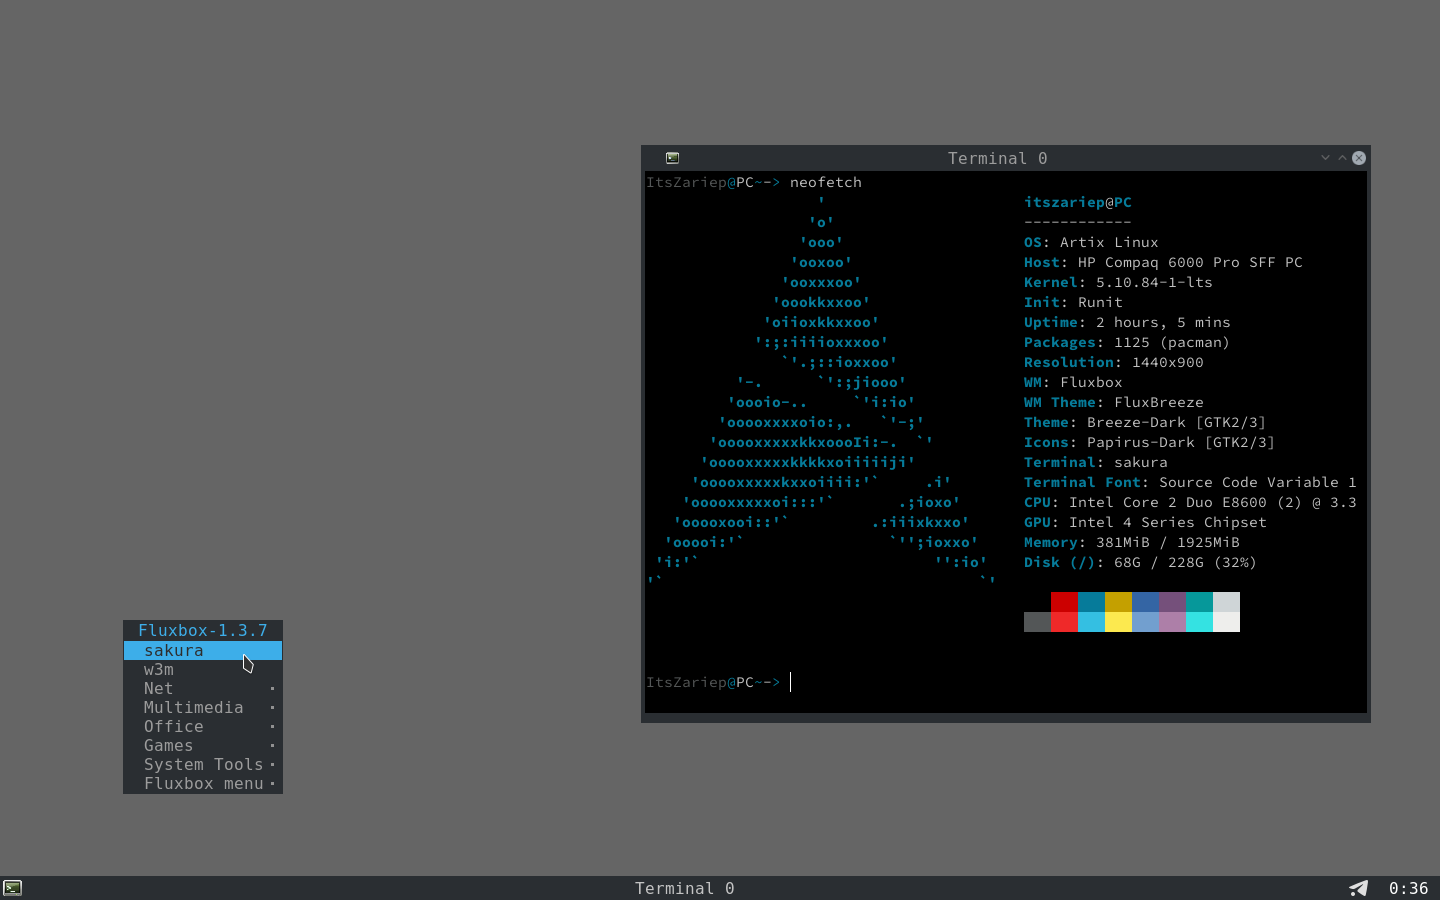Expand the Fluxbox menu submenu
This screenshot has width=1440, height=900.
click(x=203, y=784)
